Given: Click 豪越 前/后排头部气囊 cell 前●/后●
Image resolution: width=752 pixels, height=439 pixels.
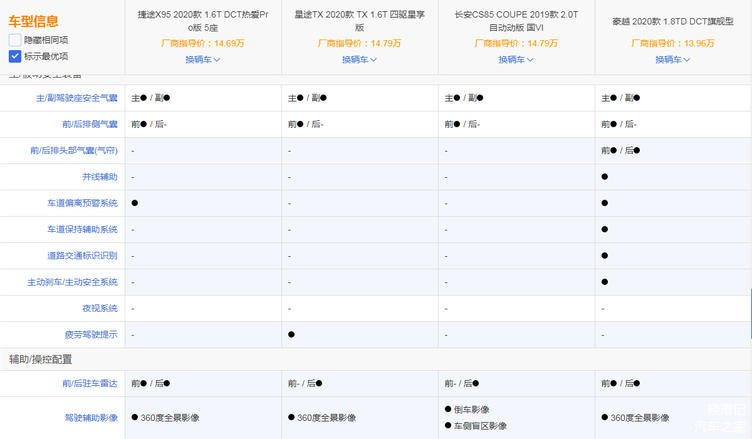Looking at the screenshot, I should click(621, 151).
